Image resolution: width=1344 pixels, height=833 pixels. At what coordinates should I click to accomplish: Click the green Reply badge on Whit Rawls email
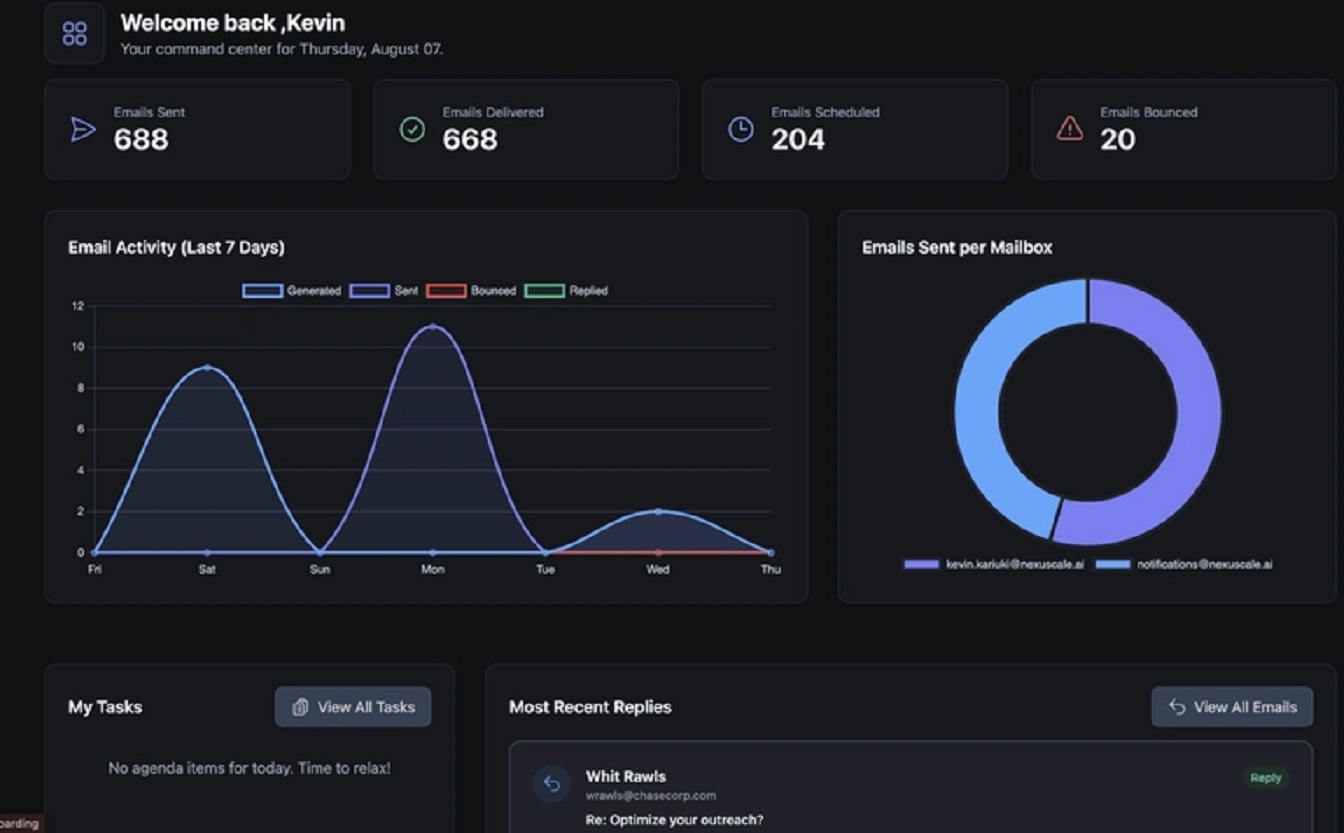[x=1265, y=778]
